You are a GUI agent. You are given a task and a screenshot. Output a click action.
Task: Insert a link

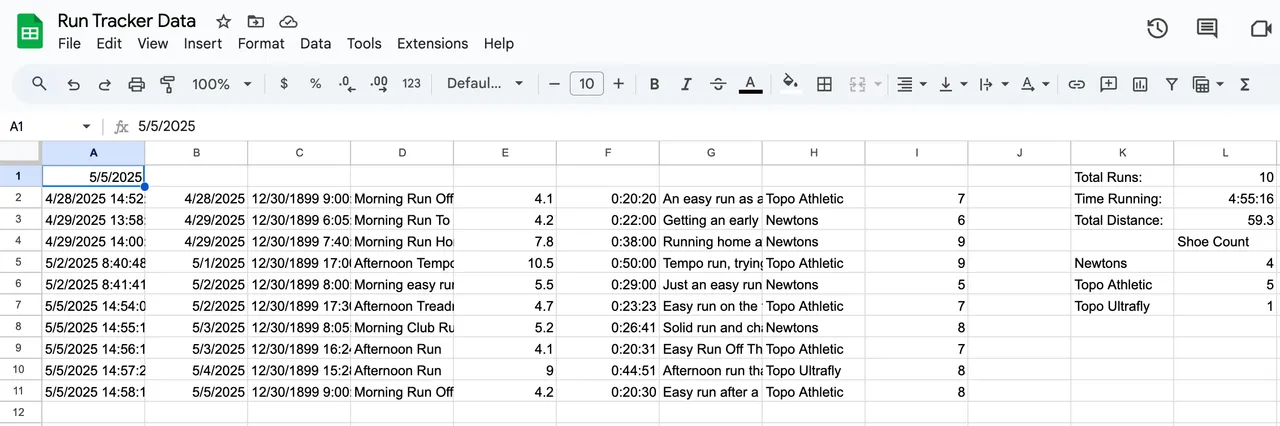pos(1076,84)
